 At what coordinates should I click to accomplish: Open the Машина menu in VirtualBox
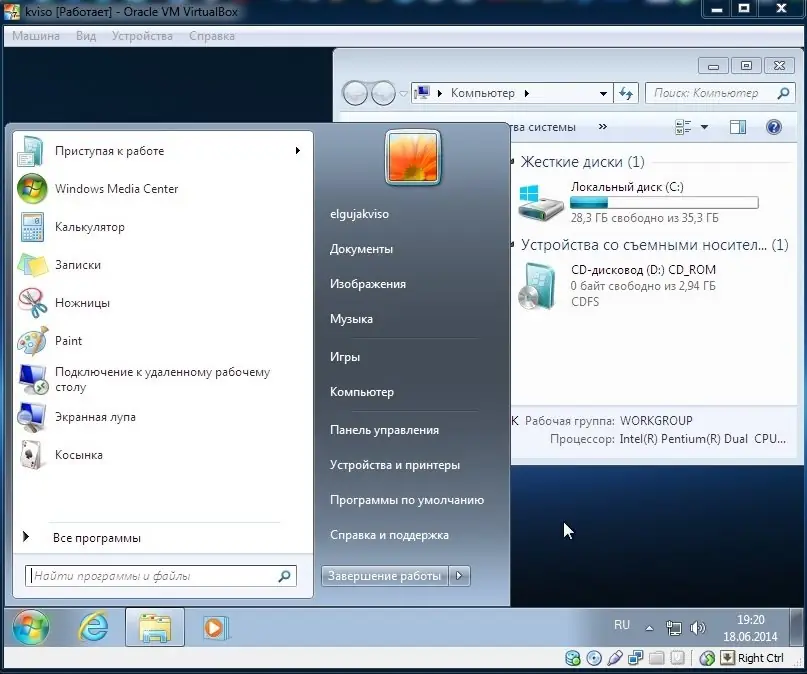36,36
